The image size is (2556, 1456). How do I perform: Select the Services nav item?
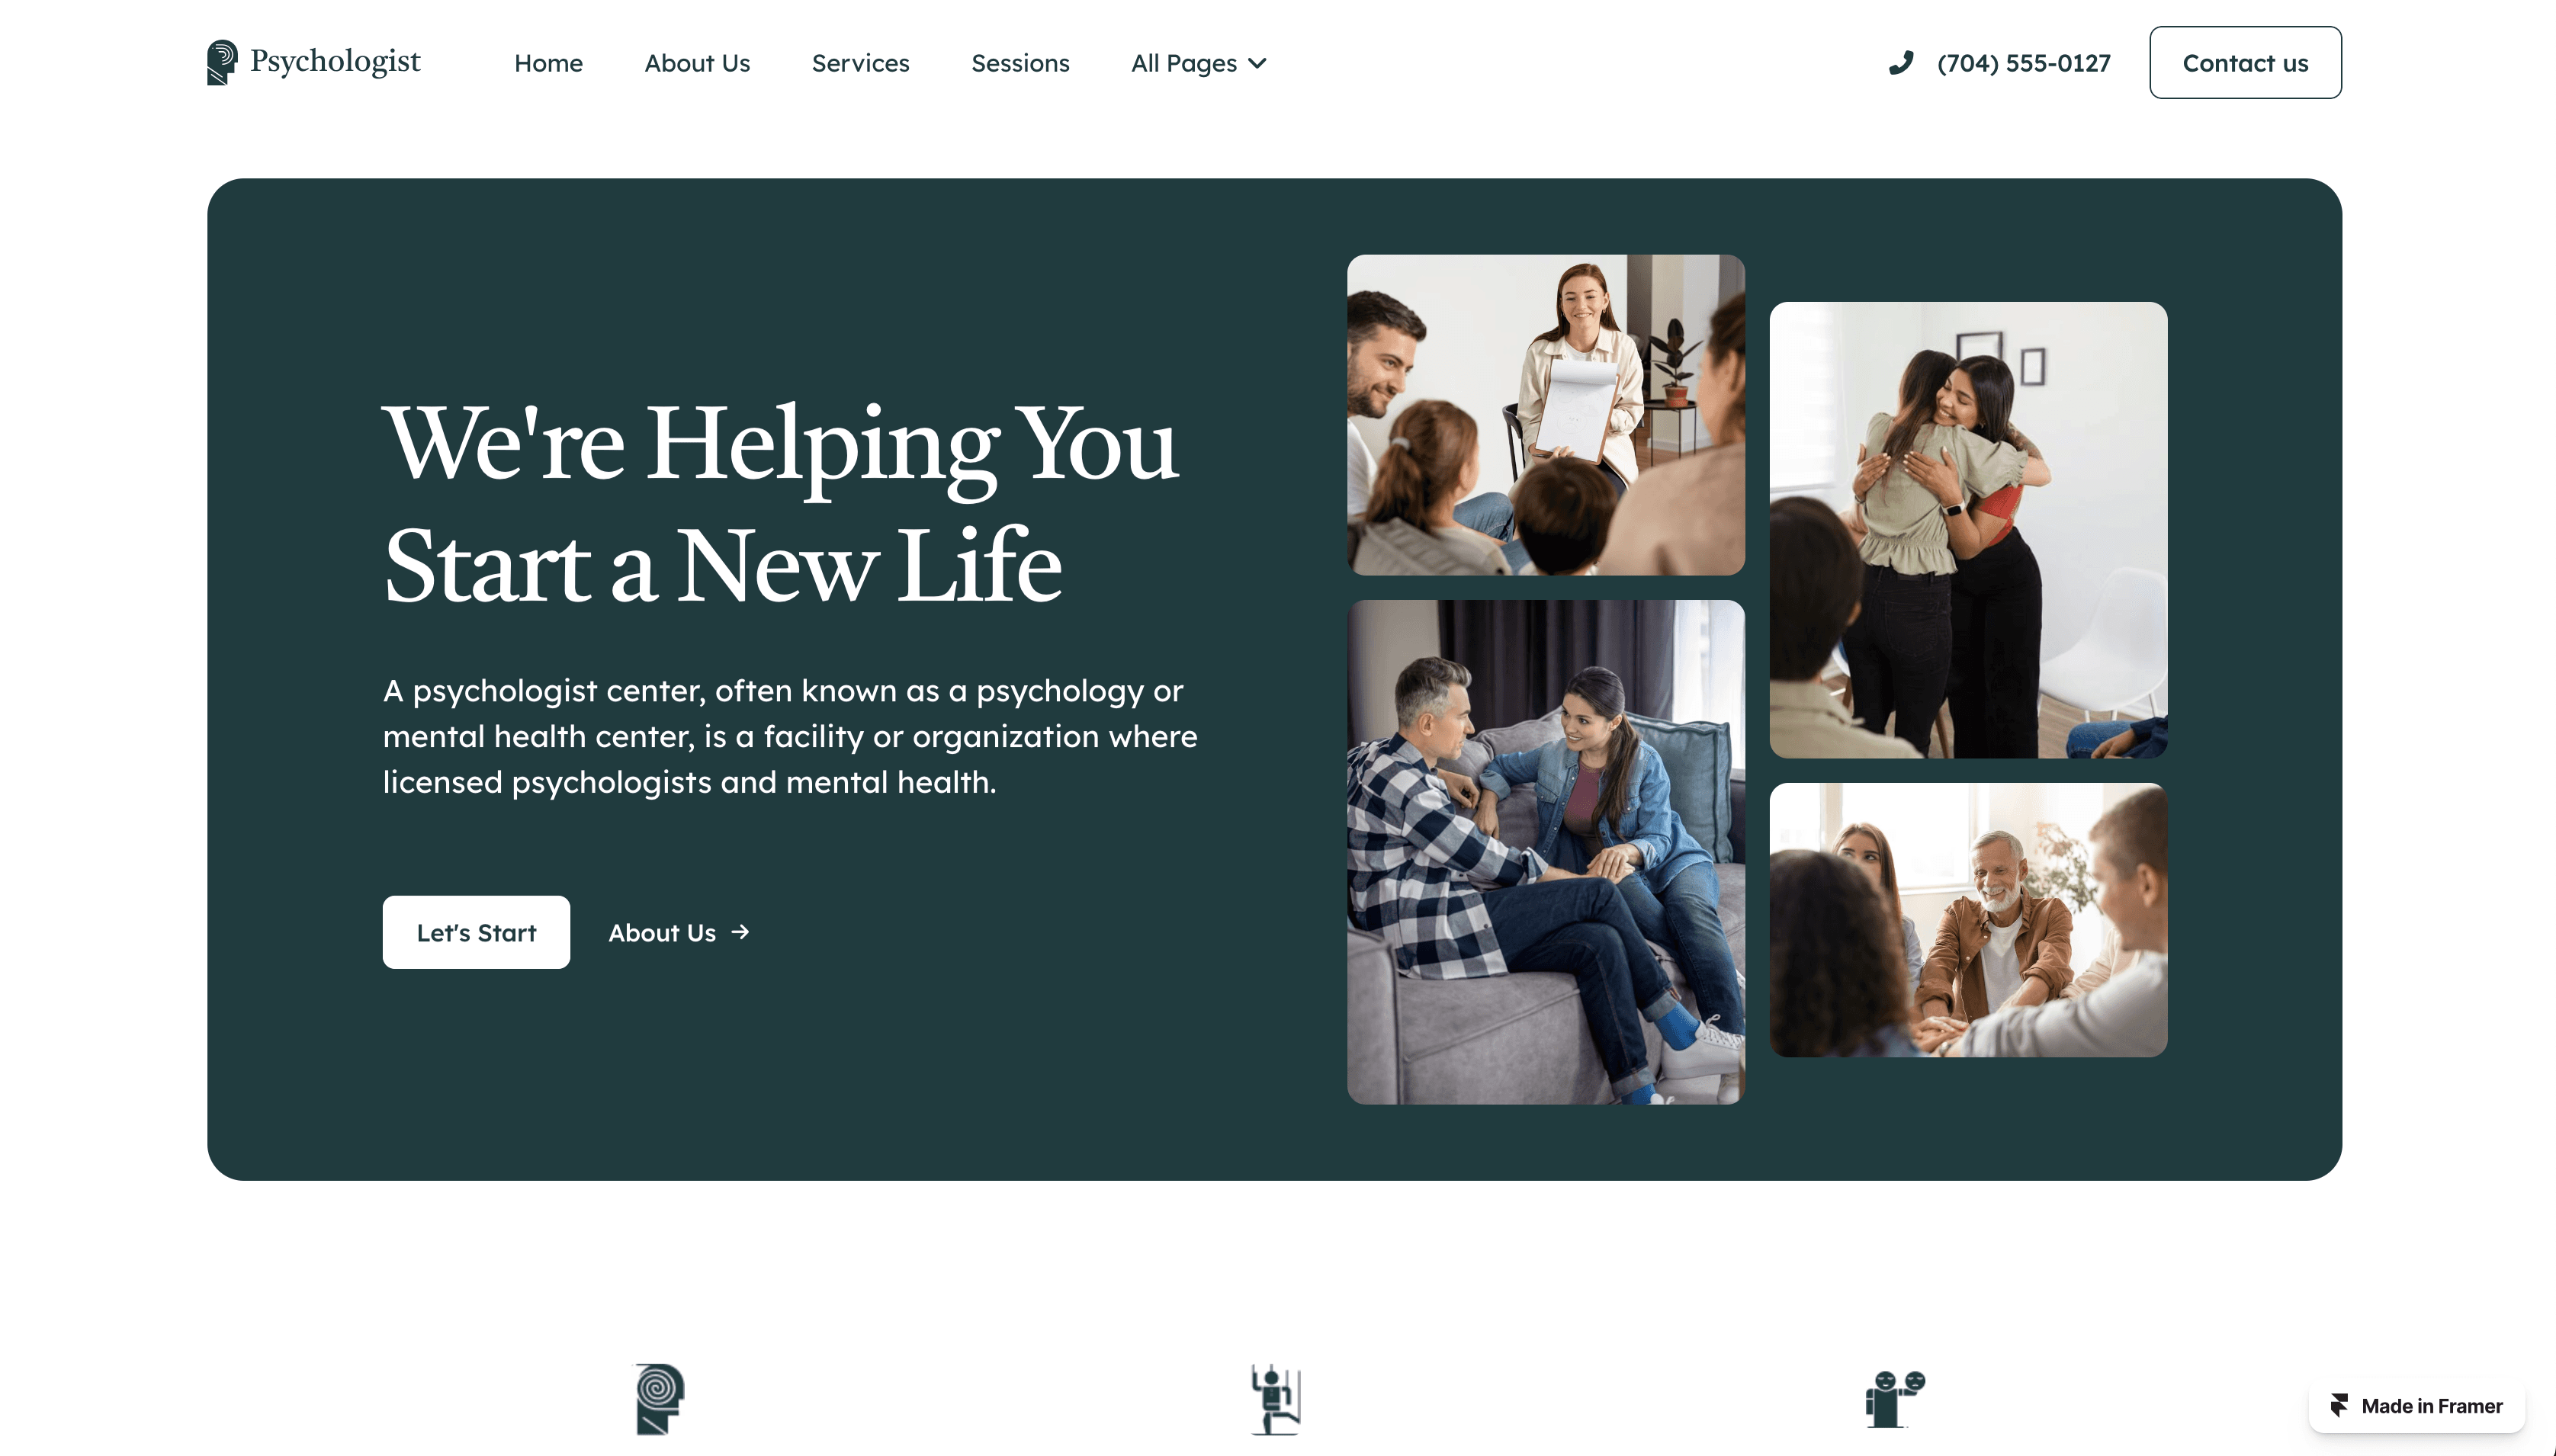[x=860, y=63]
